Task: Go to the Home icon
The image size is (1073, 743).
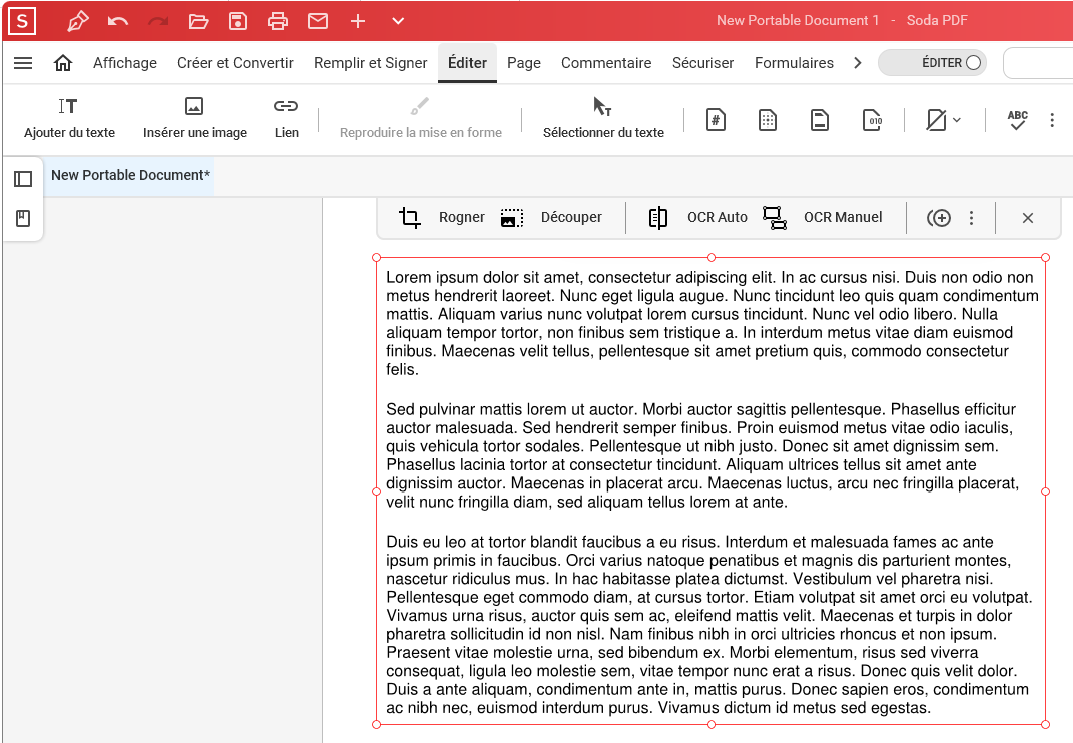Action: pyautogui.click(x=63, y=63)
